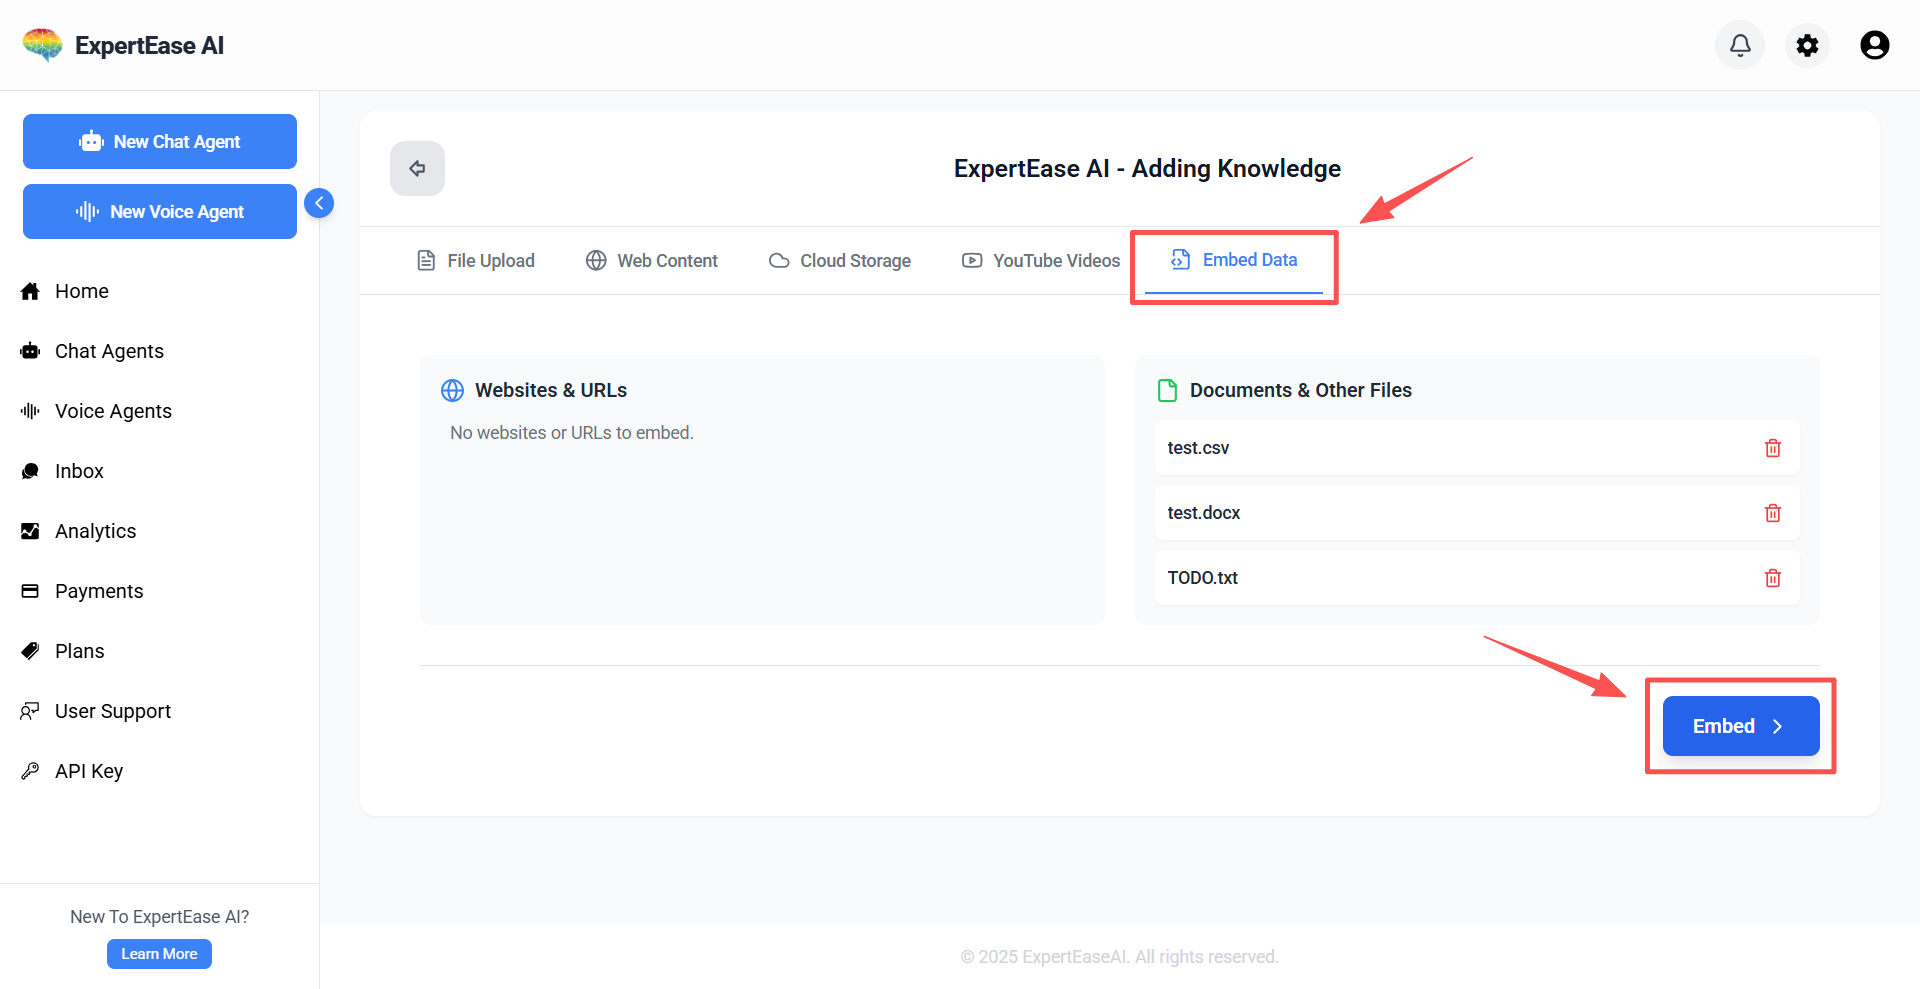This screenshot has width=1920, height=989.
Task: Click the ExpertEase AI brain logo
Action: tap(42, 45)
